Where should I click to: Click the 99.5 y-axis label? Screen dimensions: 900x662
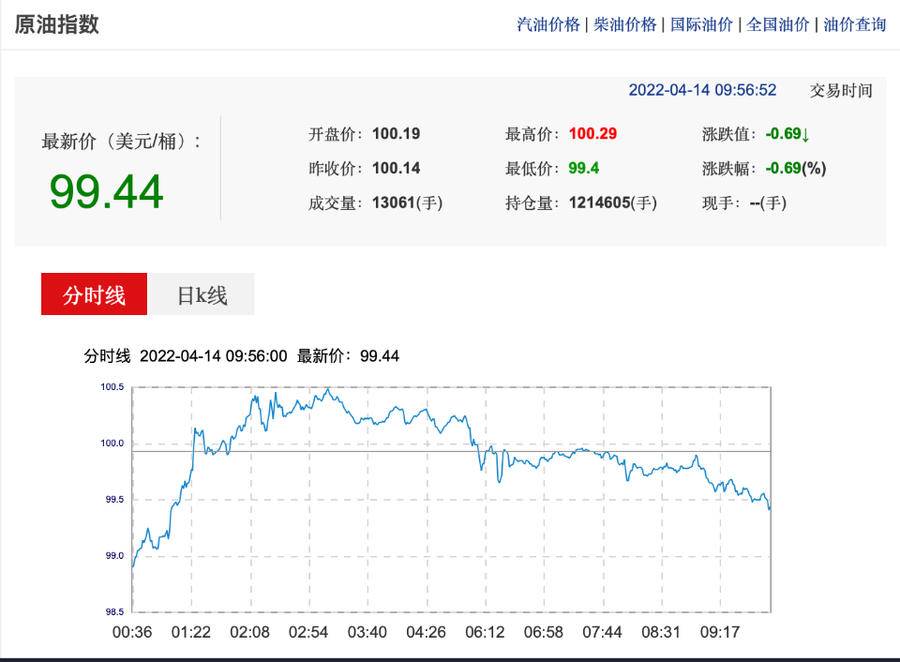click(x=115, y=500)
